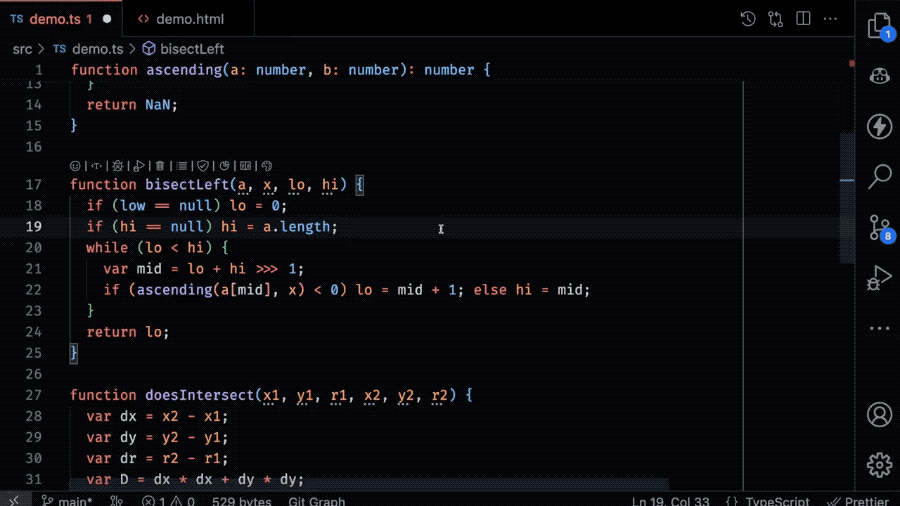This screenshot has height=506, width=900.
Task: Click 'var mid' declaration on line 21
Action: (x=133, y=269)
